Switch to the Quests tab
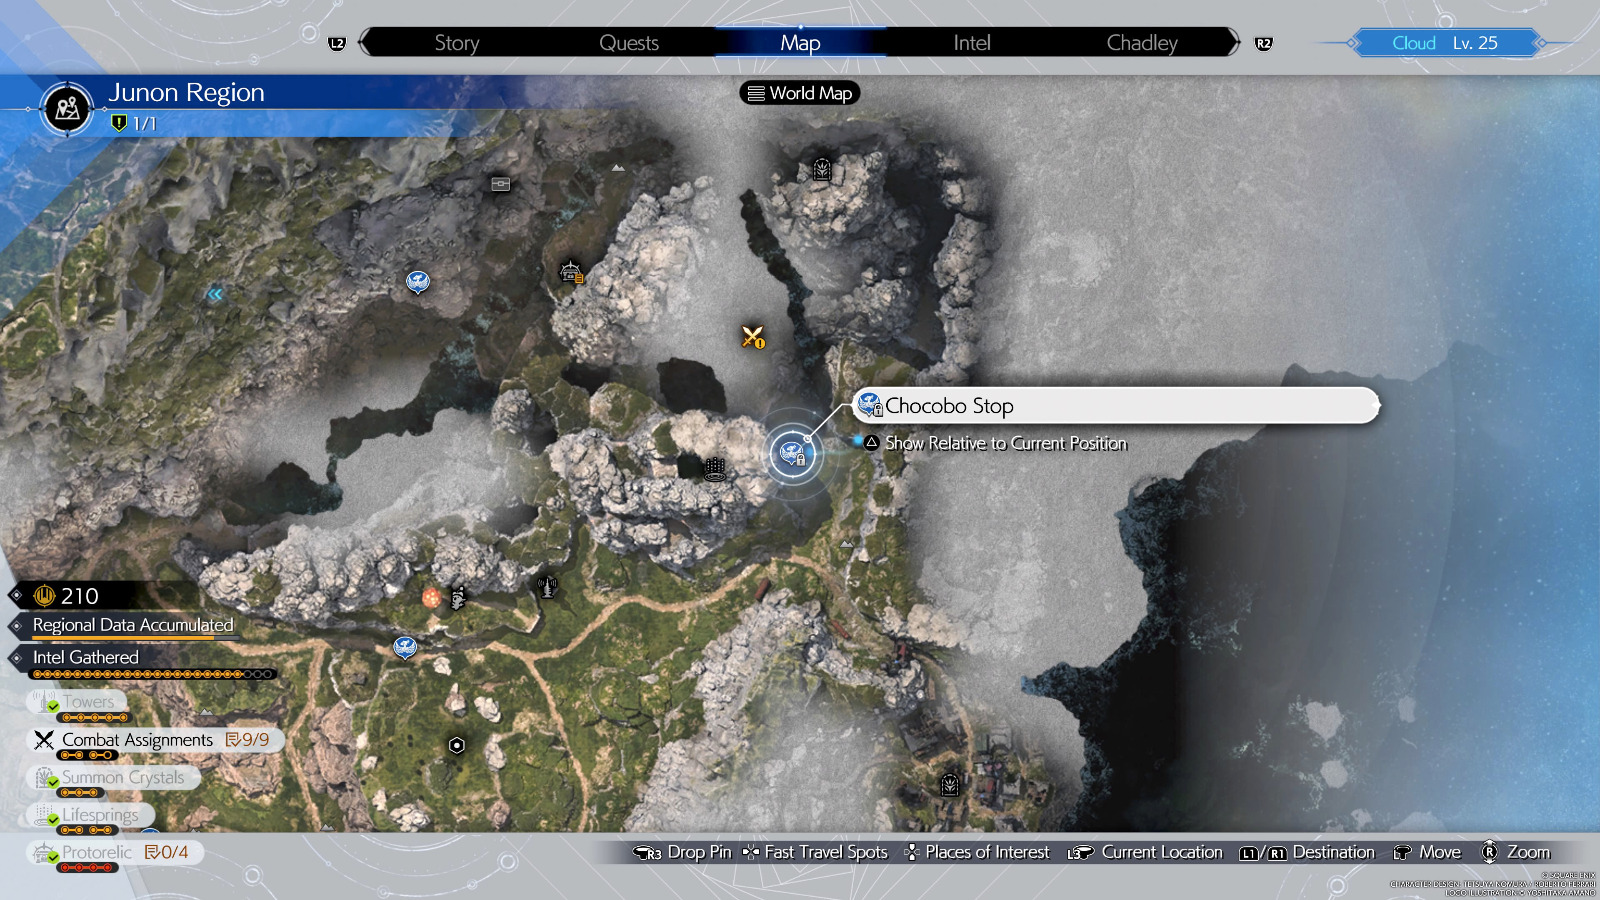This screenshot has width=1600, height=900. click(628, 43)
